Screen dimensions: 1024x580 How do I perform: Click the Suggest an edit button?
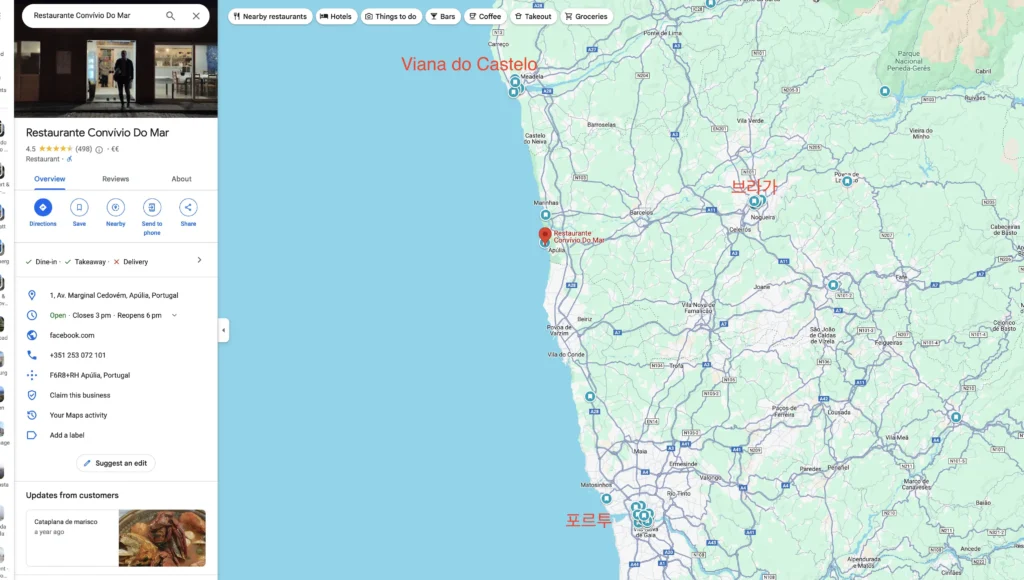(x=116, y=463)
